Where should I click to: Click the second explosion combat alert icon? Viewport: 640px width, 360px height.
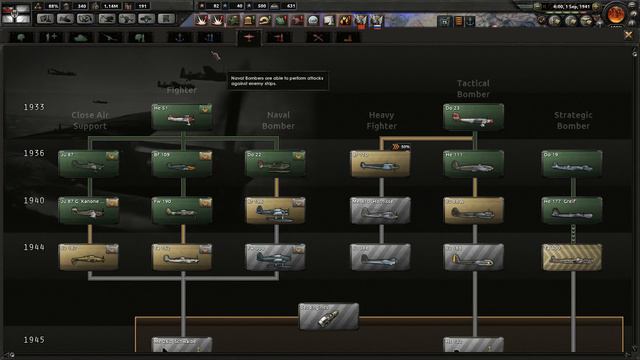coord(217,20)
